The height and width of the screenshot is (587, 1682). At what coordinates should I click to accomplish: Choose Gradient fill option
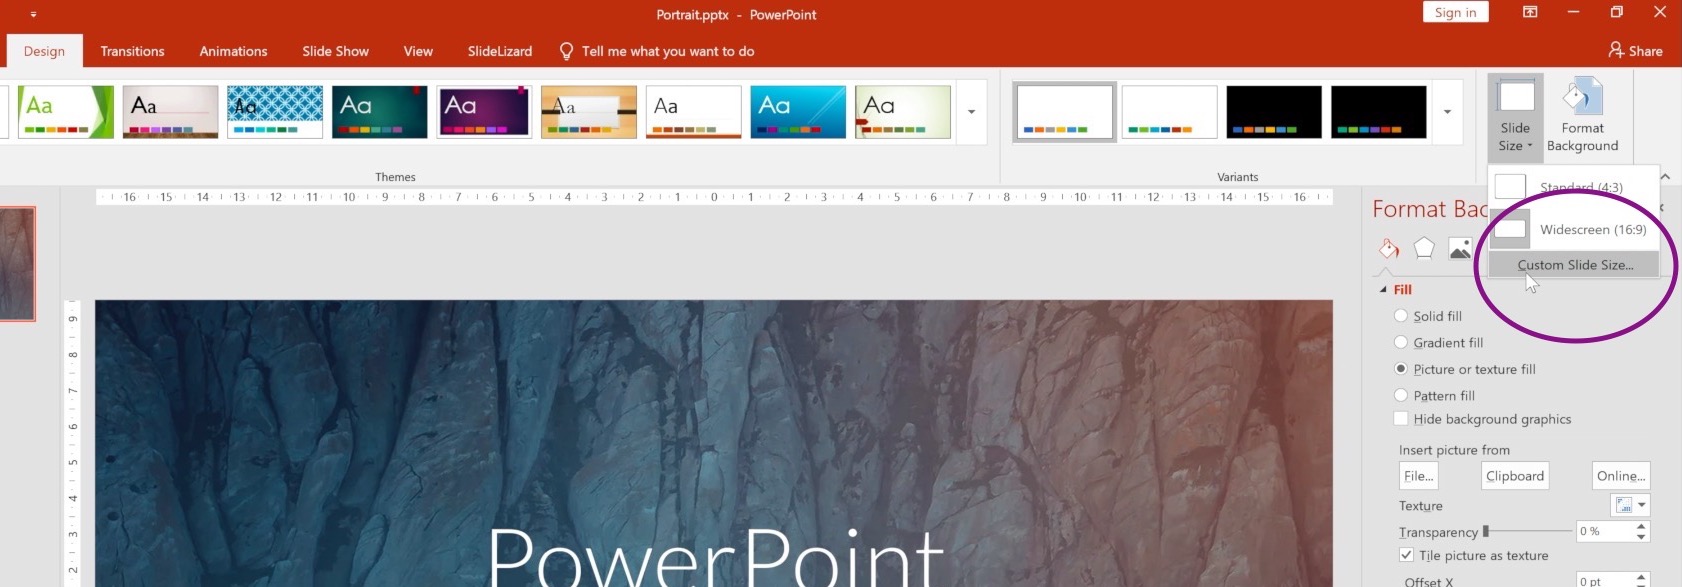(1401, 343)
